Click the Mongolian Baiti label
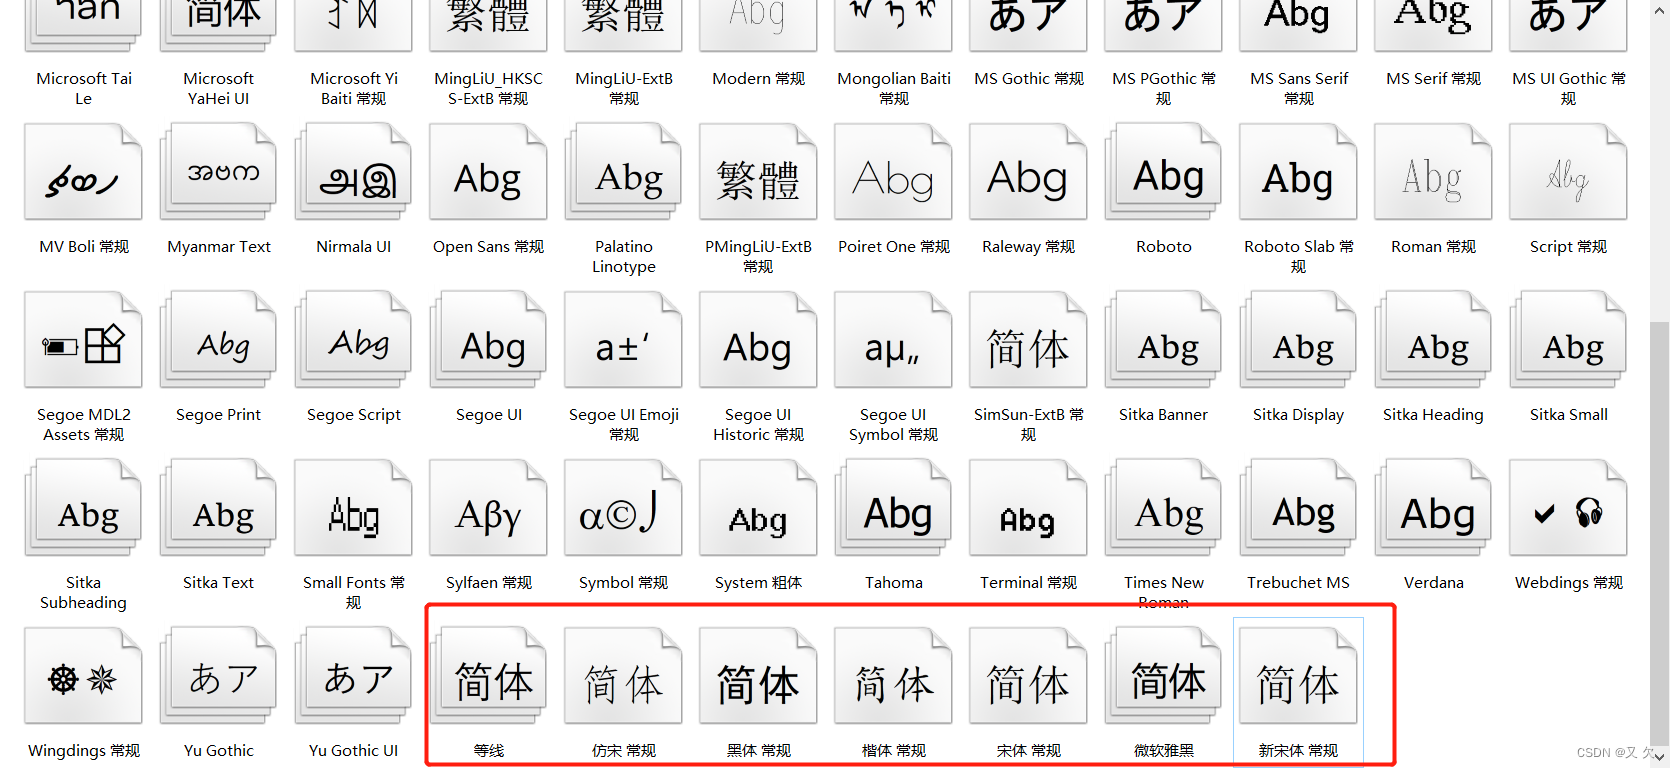Screen dimensions: 1670x768 [x=893, y=88]
